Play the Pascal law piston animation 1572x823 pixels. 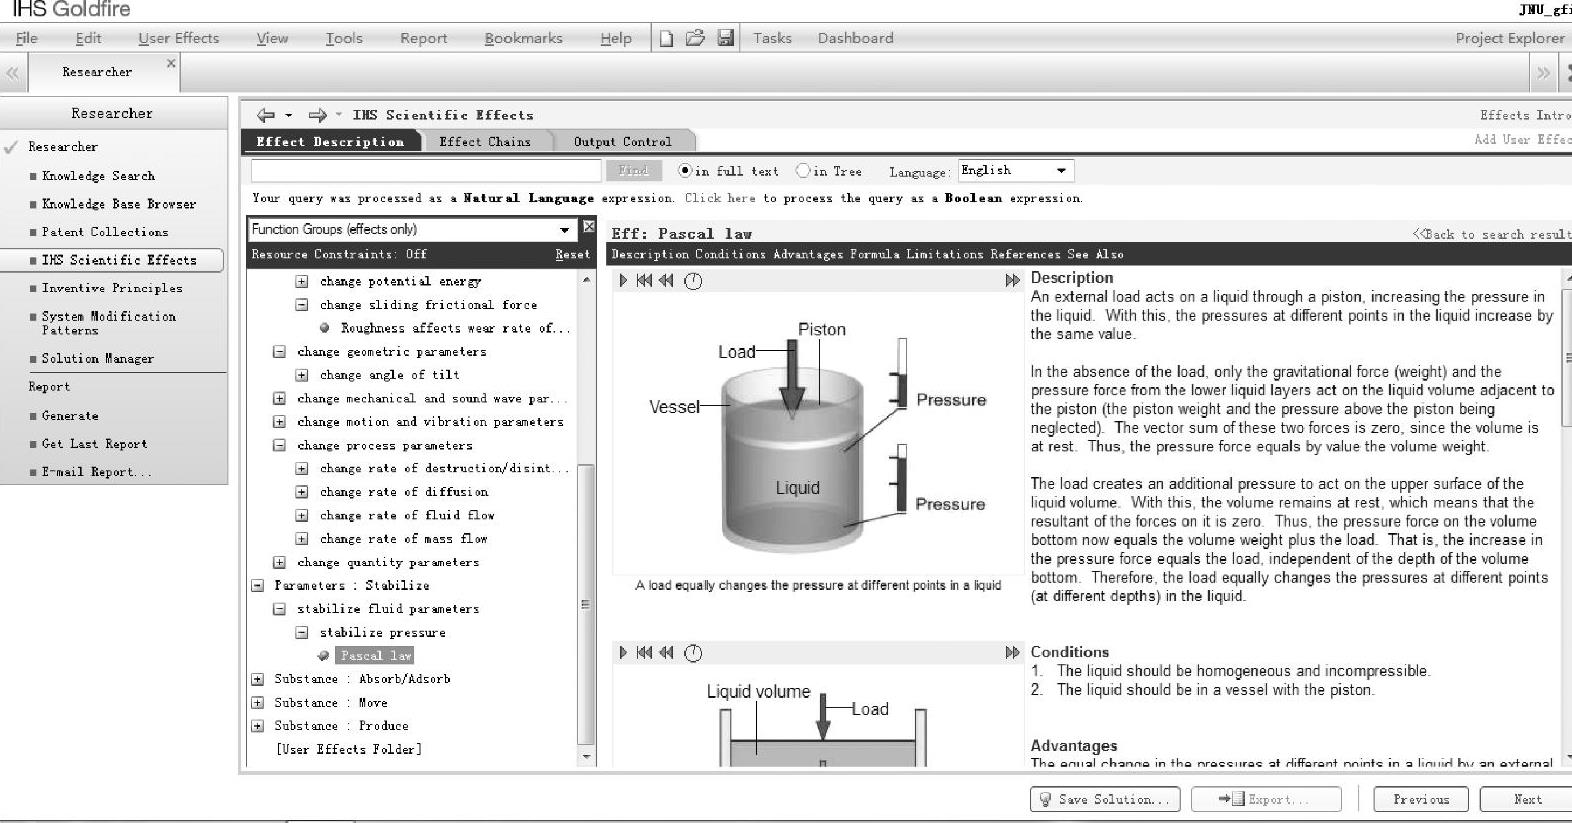pyautogui.click(x=623, y=281)
